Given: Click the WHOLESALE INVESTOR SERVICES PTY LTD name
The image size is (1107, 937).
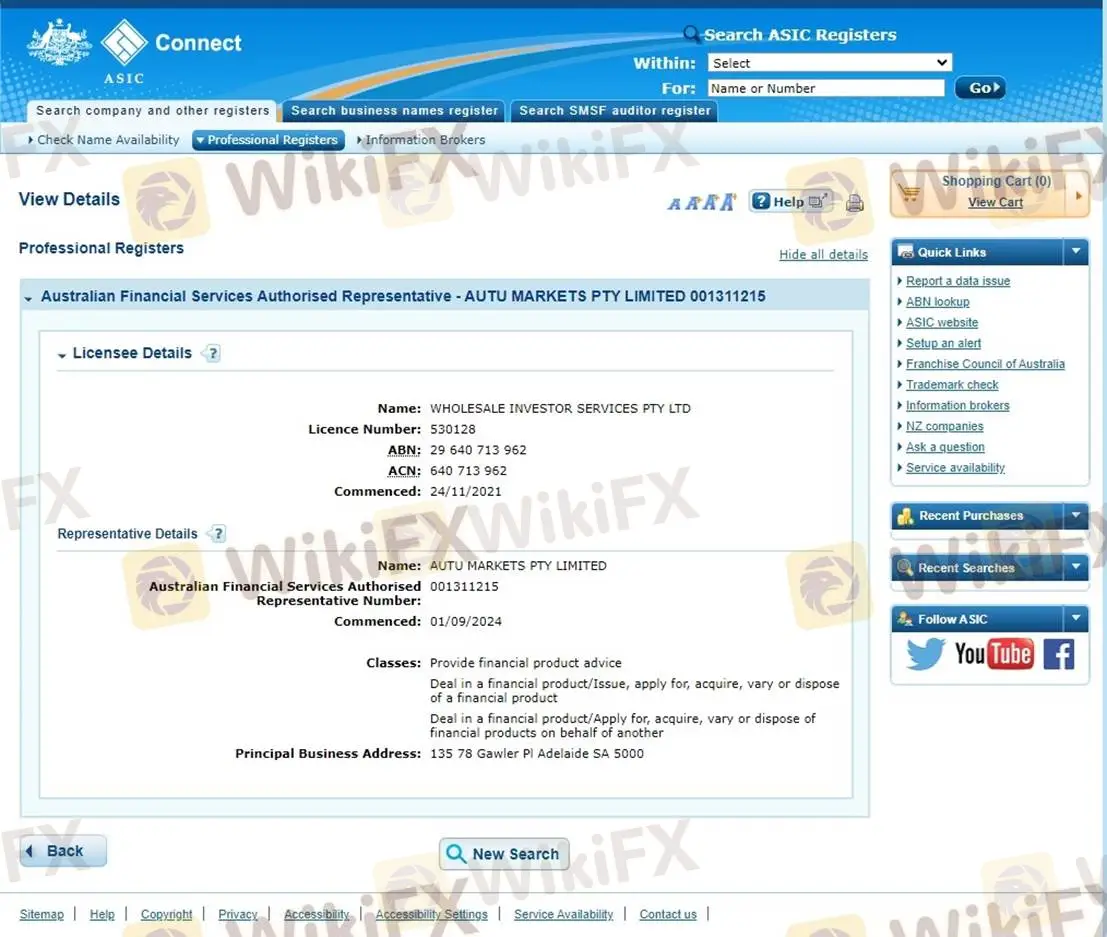Looking at the screenshot, I should click(560, 408).
